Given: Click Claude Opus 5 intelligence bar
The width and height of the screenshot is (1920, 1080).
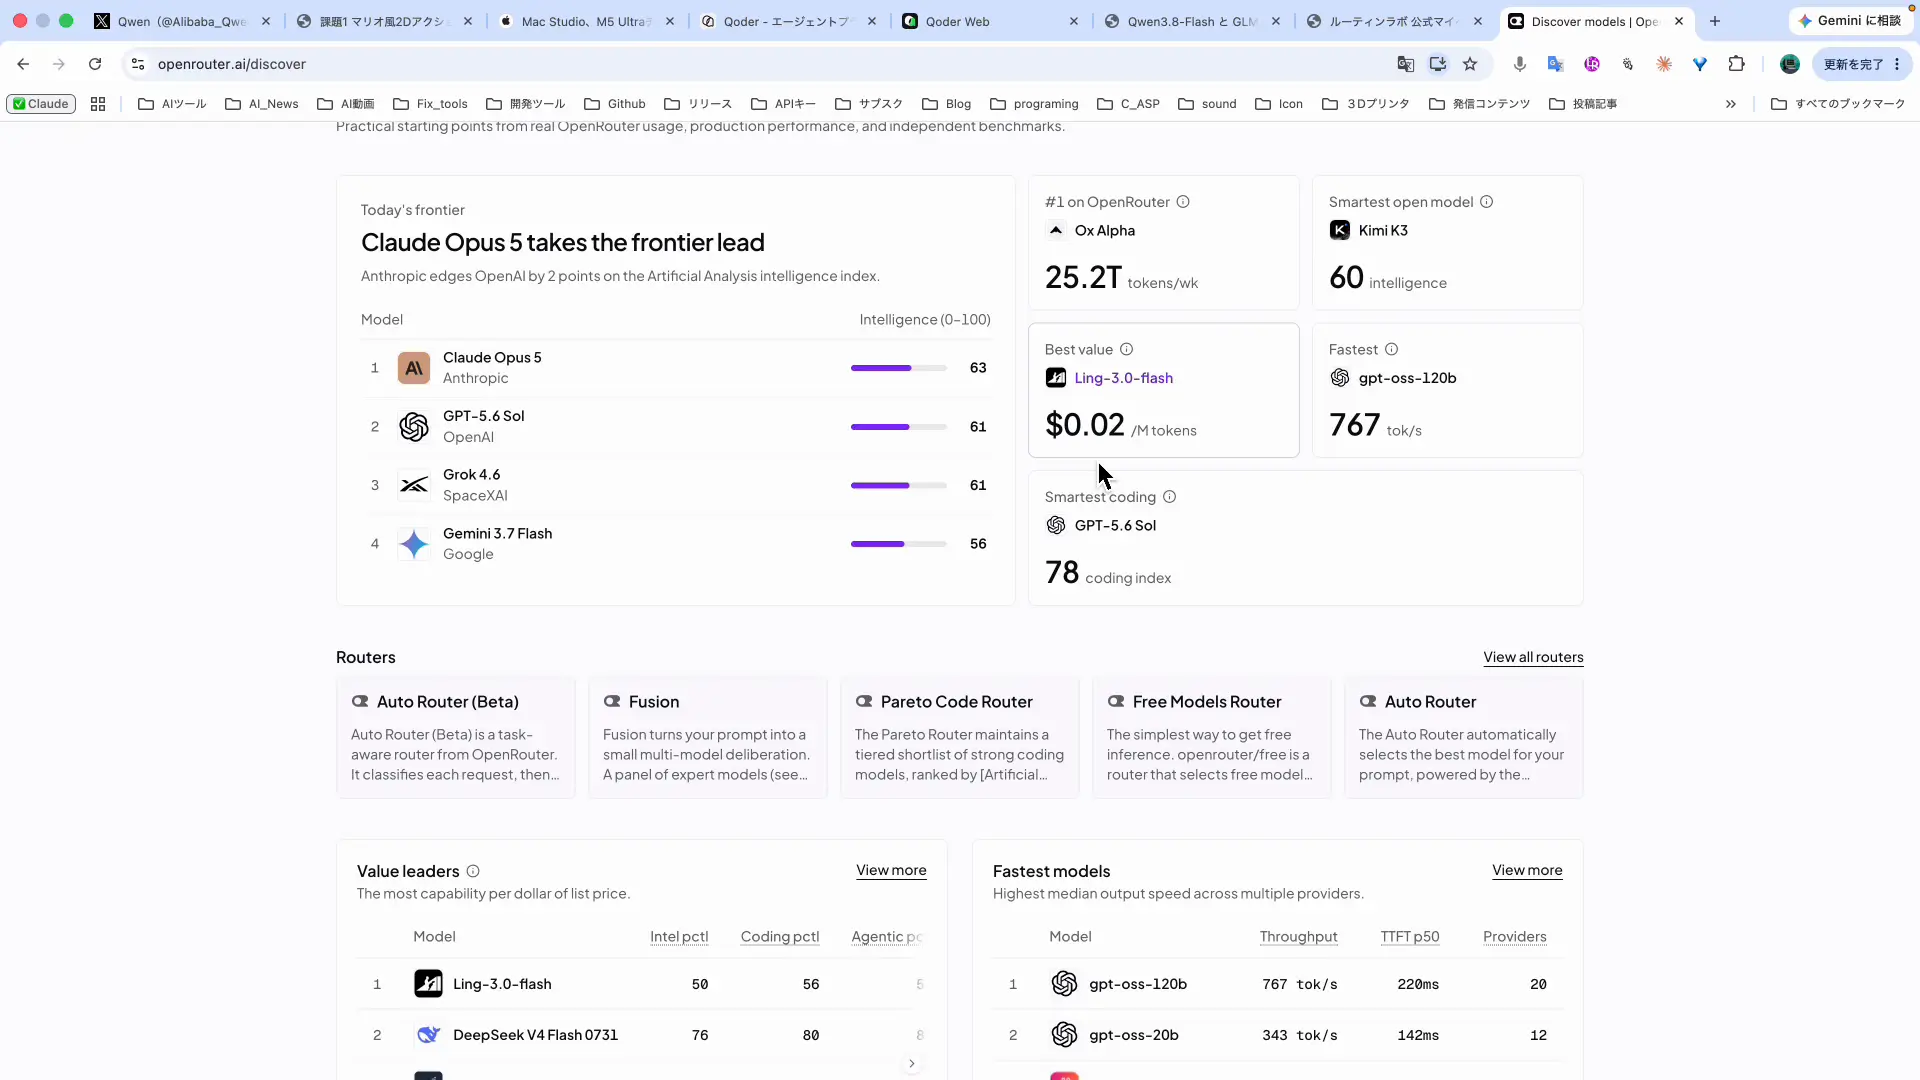Looking at the screenshot, I should click(x=899, y=368).
